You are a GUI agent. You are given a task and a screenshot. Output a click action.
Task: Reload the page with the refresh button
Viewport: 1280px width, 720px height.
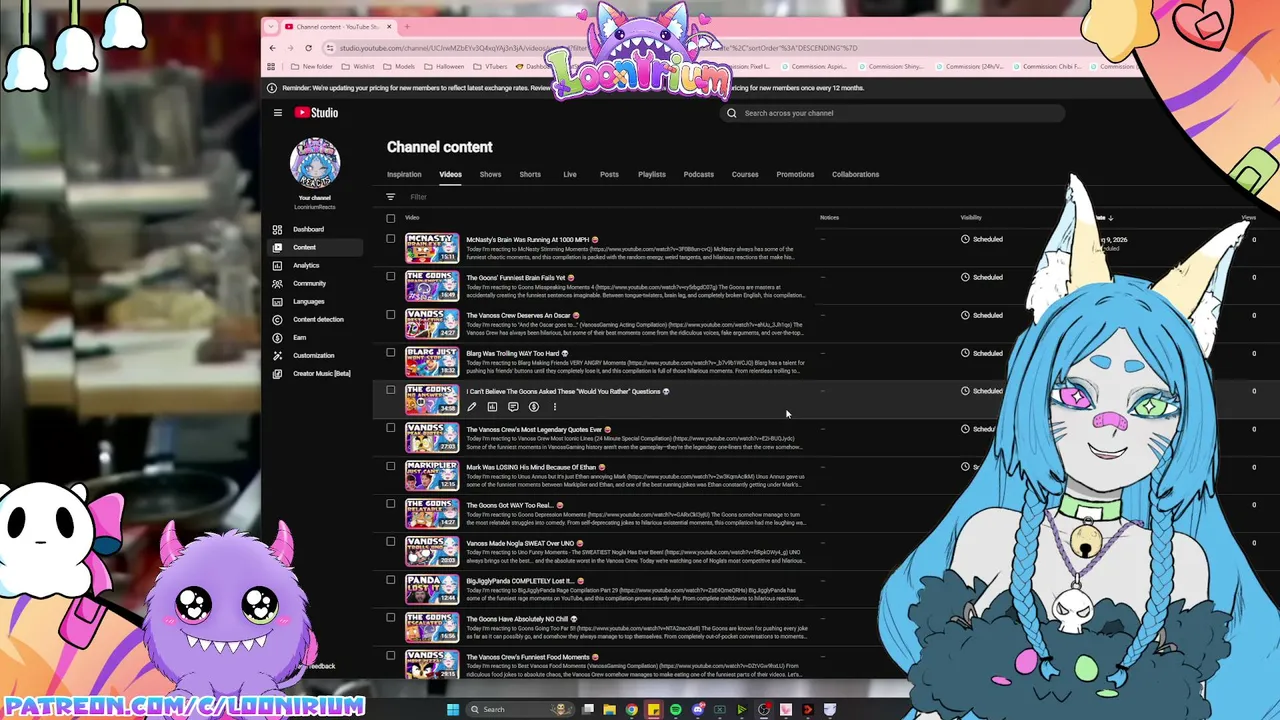309,48
